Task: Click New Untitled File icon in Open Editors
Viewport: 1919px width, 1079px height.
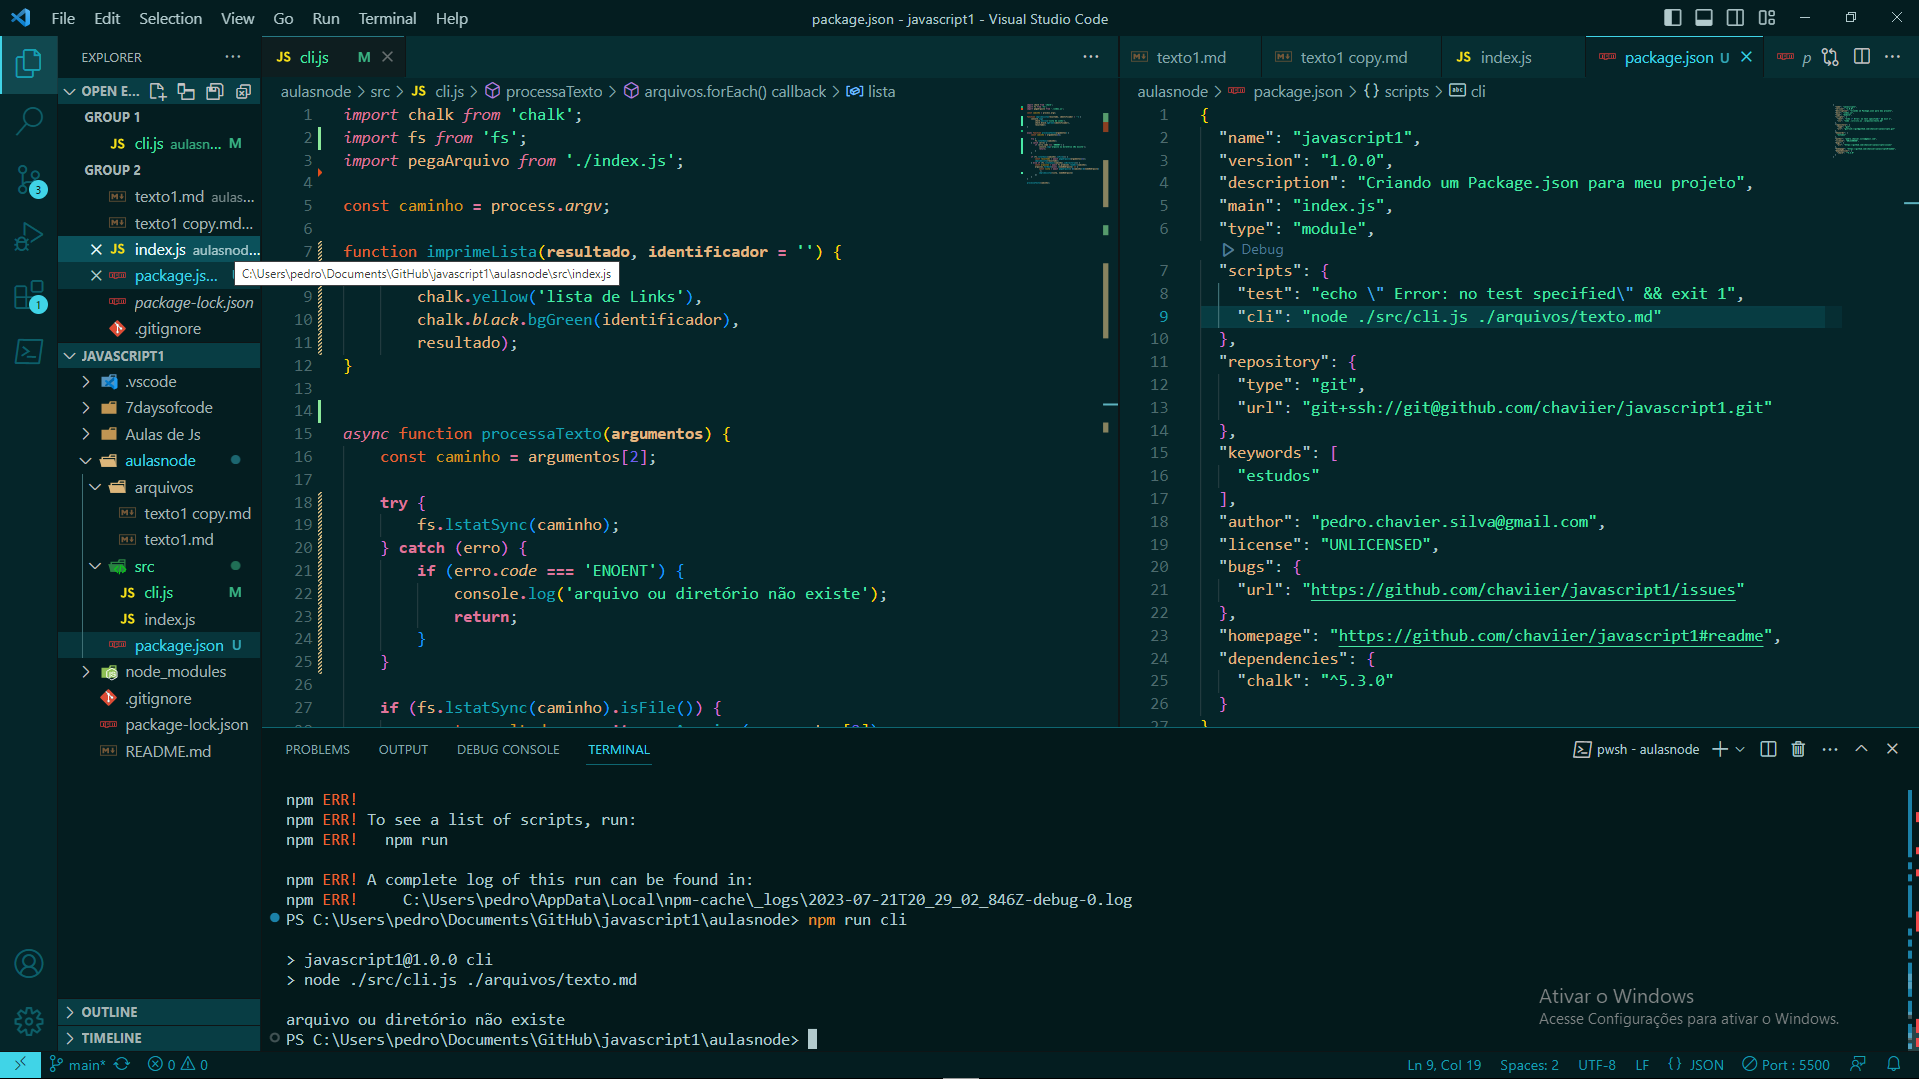Action: click(x=158, y=91)
